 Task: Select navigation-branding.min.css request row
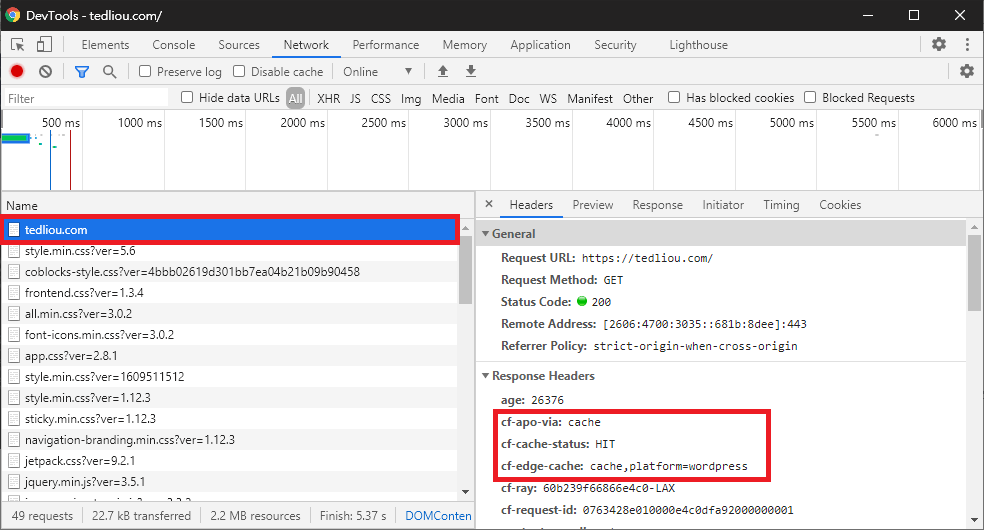[x=231, y=440]
